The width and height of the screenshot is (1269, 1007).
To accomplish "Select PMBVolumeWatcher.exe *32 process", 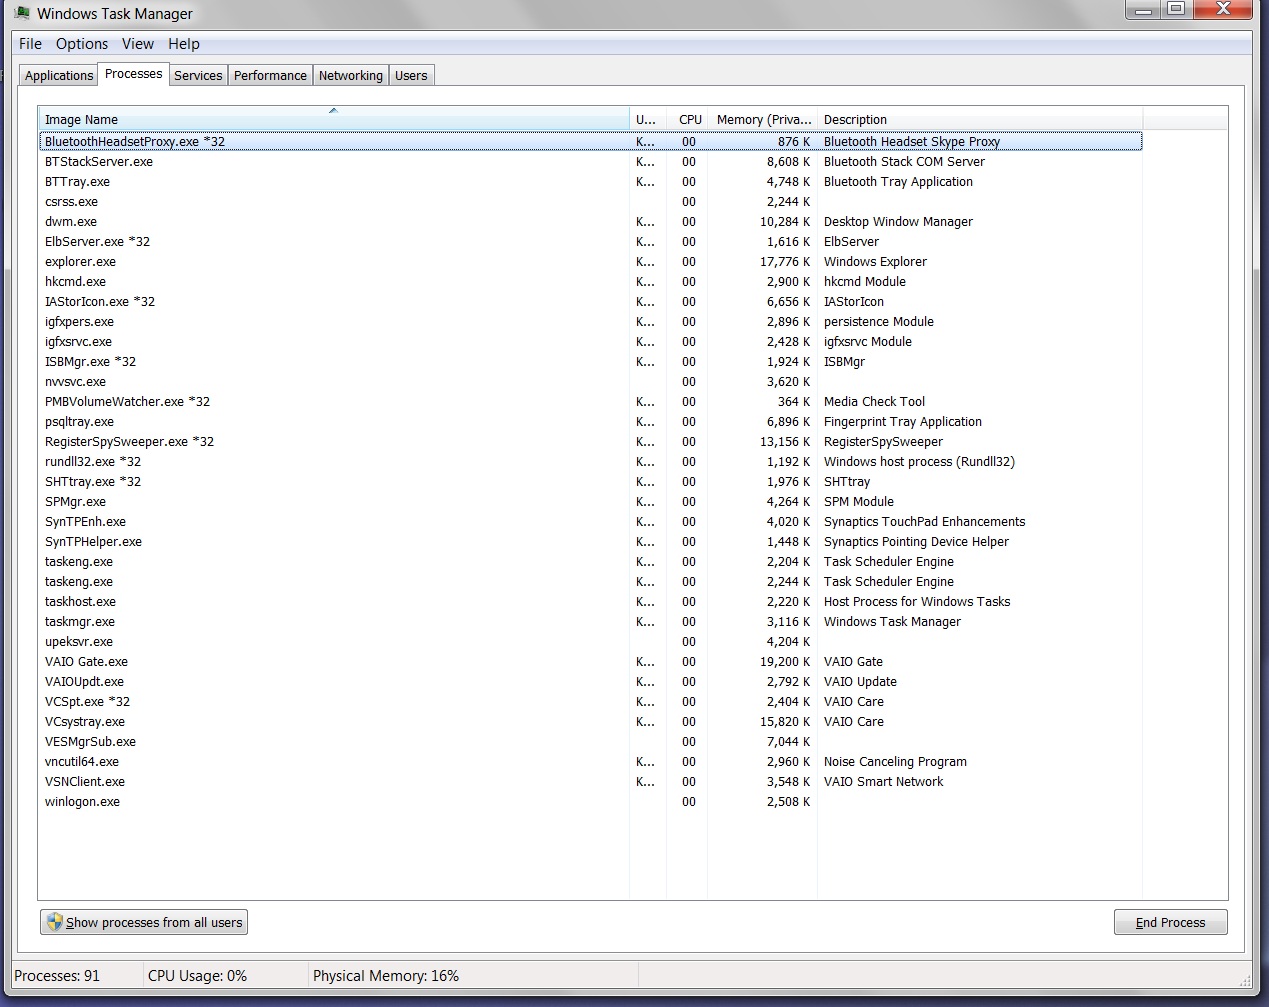I will point(590,402).
